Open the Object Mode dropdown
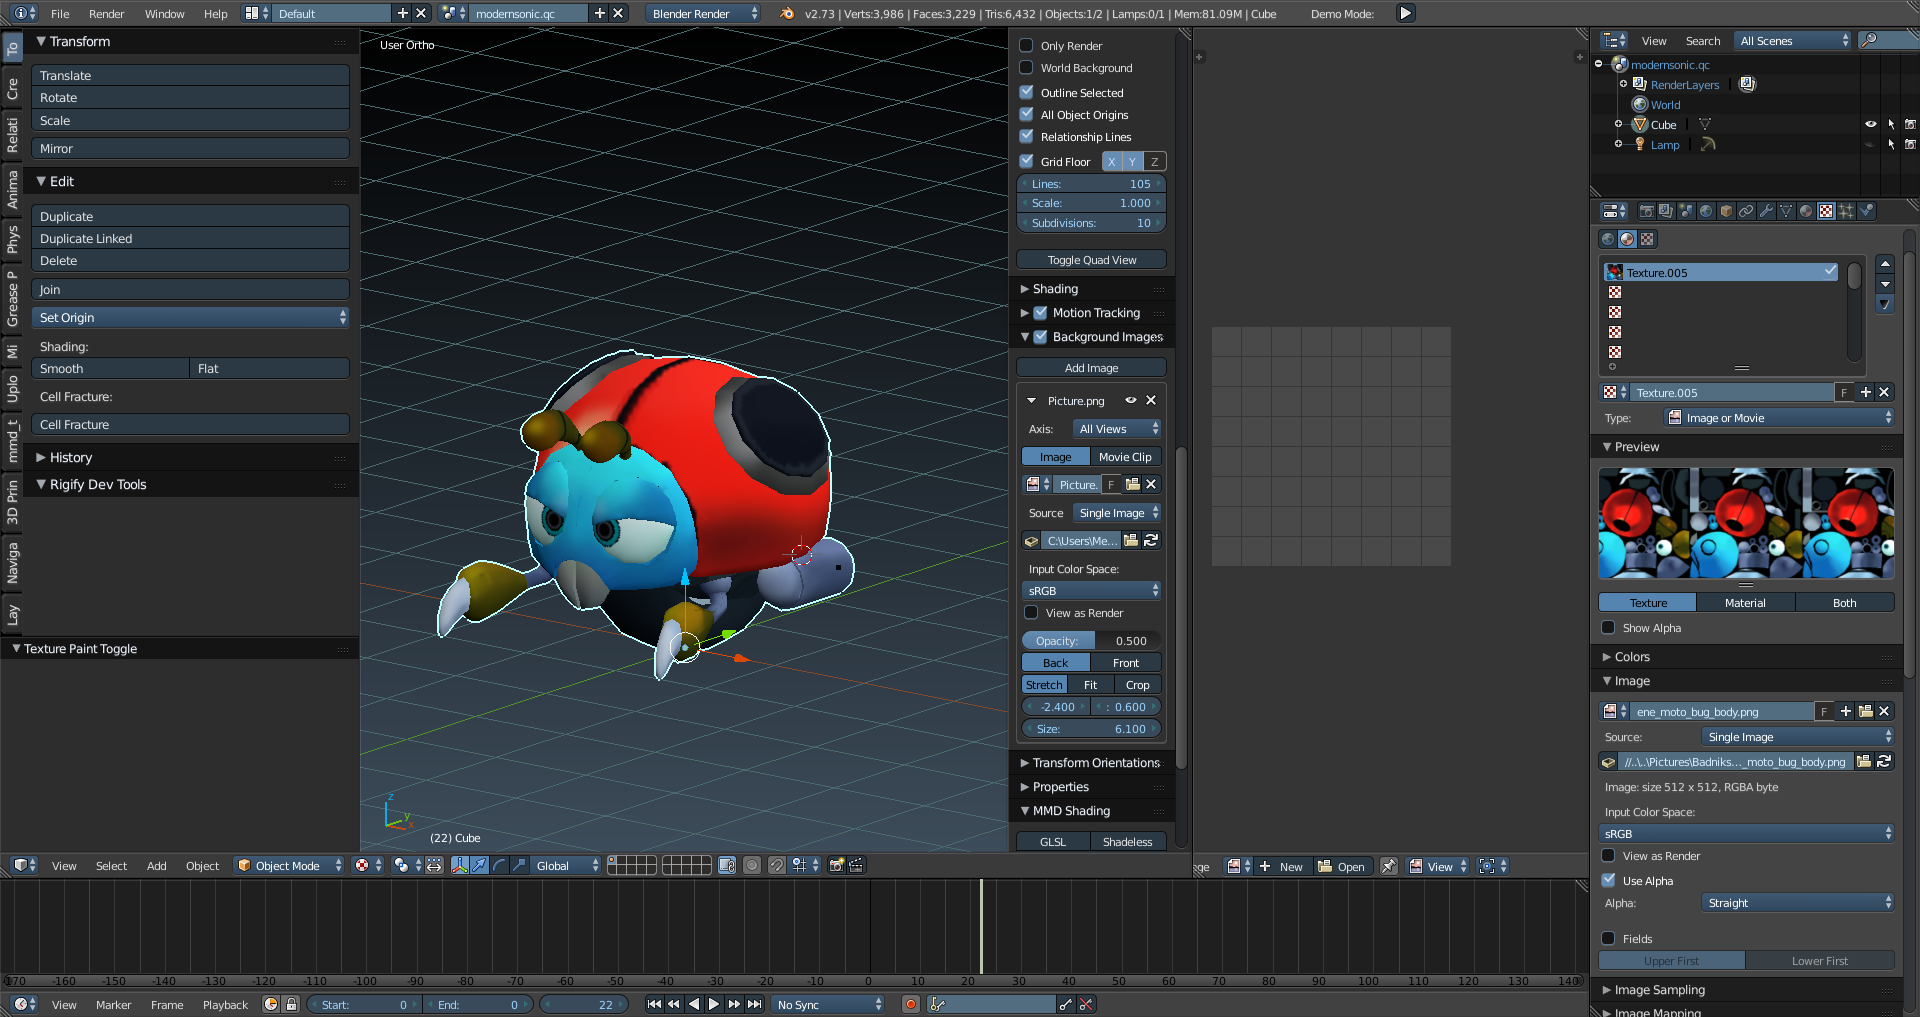This screenshot has width=1920, height=1017. (290, 865)
